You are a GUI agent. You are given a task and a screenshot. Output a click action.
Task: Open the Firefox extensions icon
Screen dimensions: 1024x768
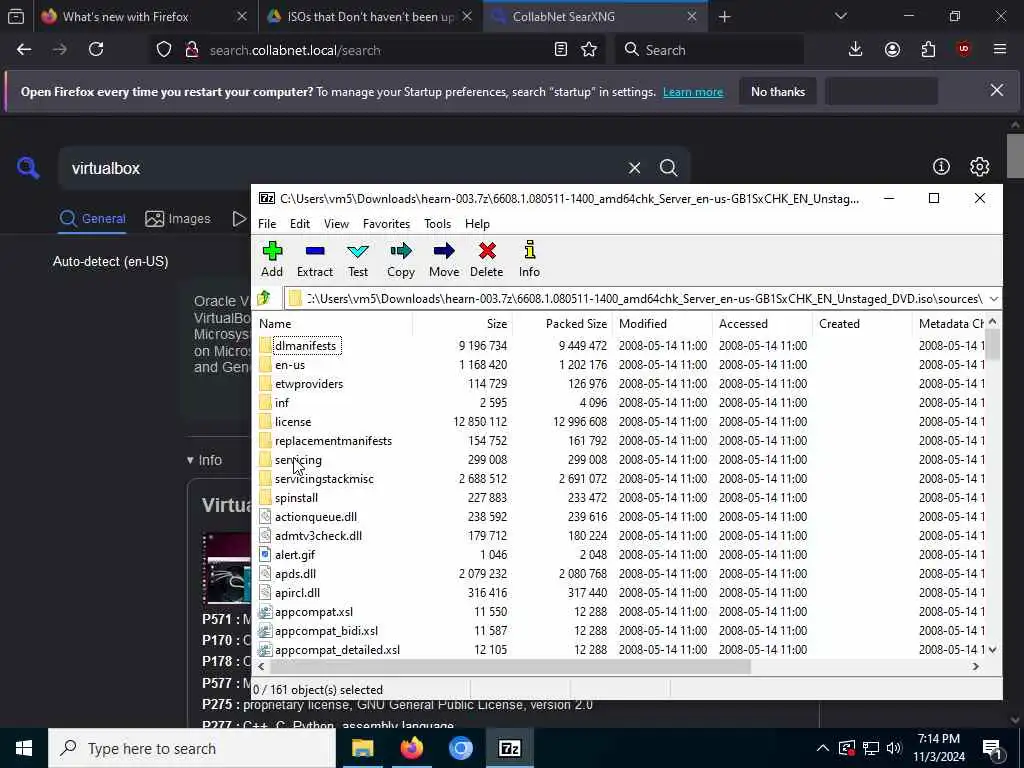928,50
